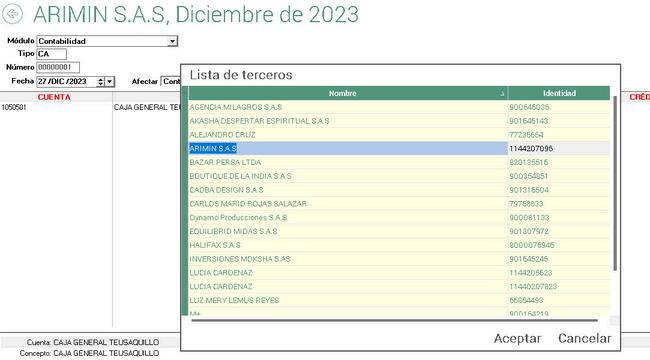Viewport: 650px width, 360px height.
Task: Open the Fecha date picker dropdown arrow
Action: (x=109, y=82)
